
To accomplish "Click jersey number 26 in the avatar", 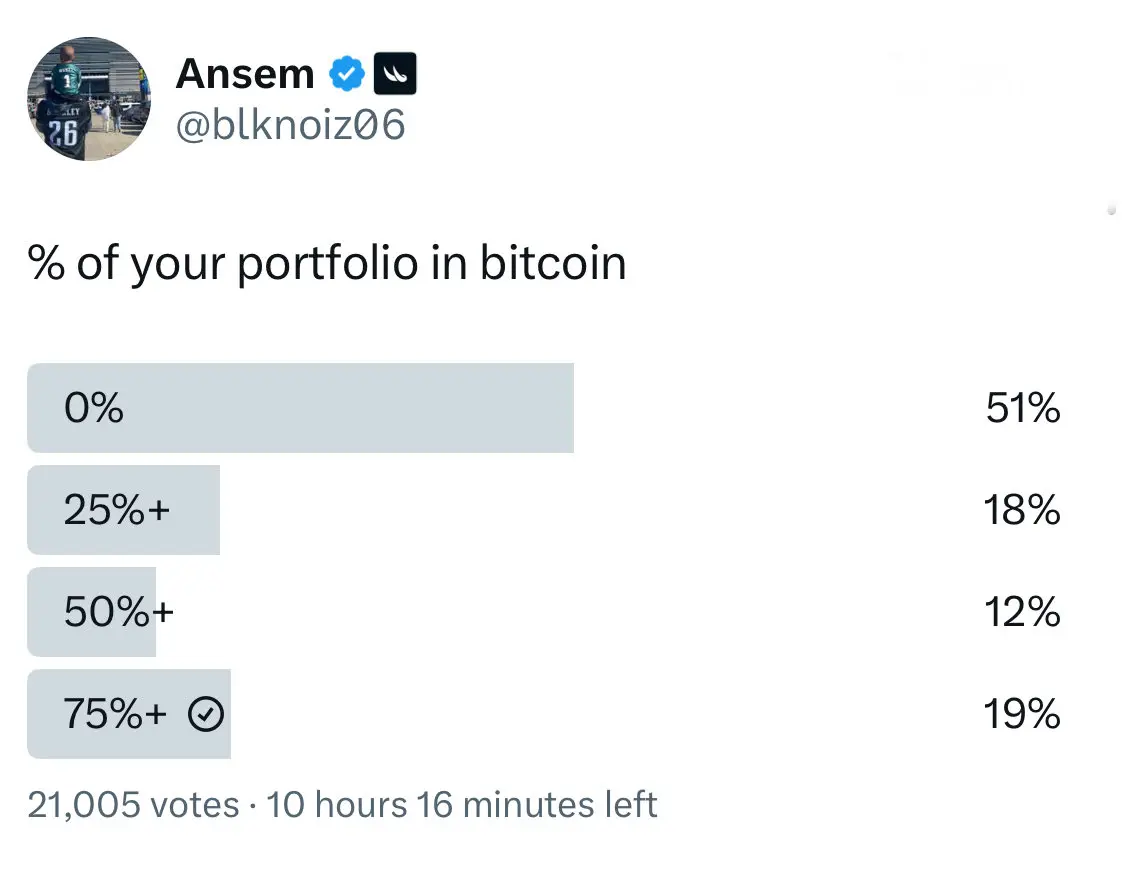I will (62, 133).
